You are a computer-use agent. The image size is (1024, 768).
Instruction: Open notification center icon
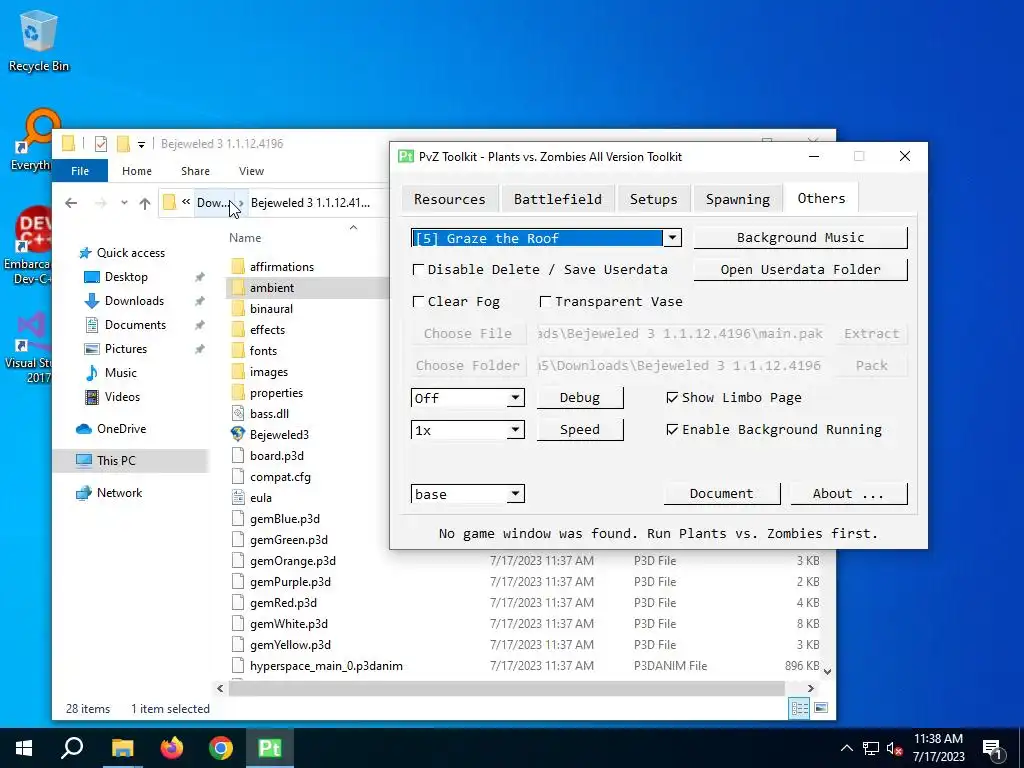(x=993, y=748)
